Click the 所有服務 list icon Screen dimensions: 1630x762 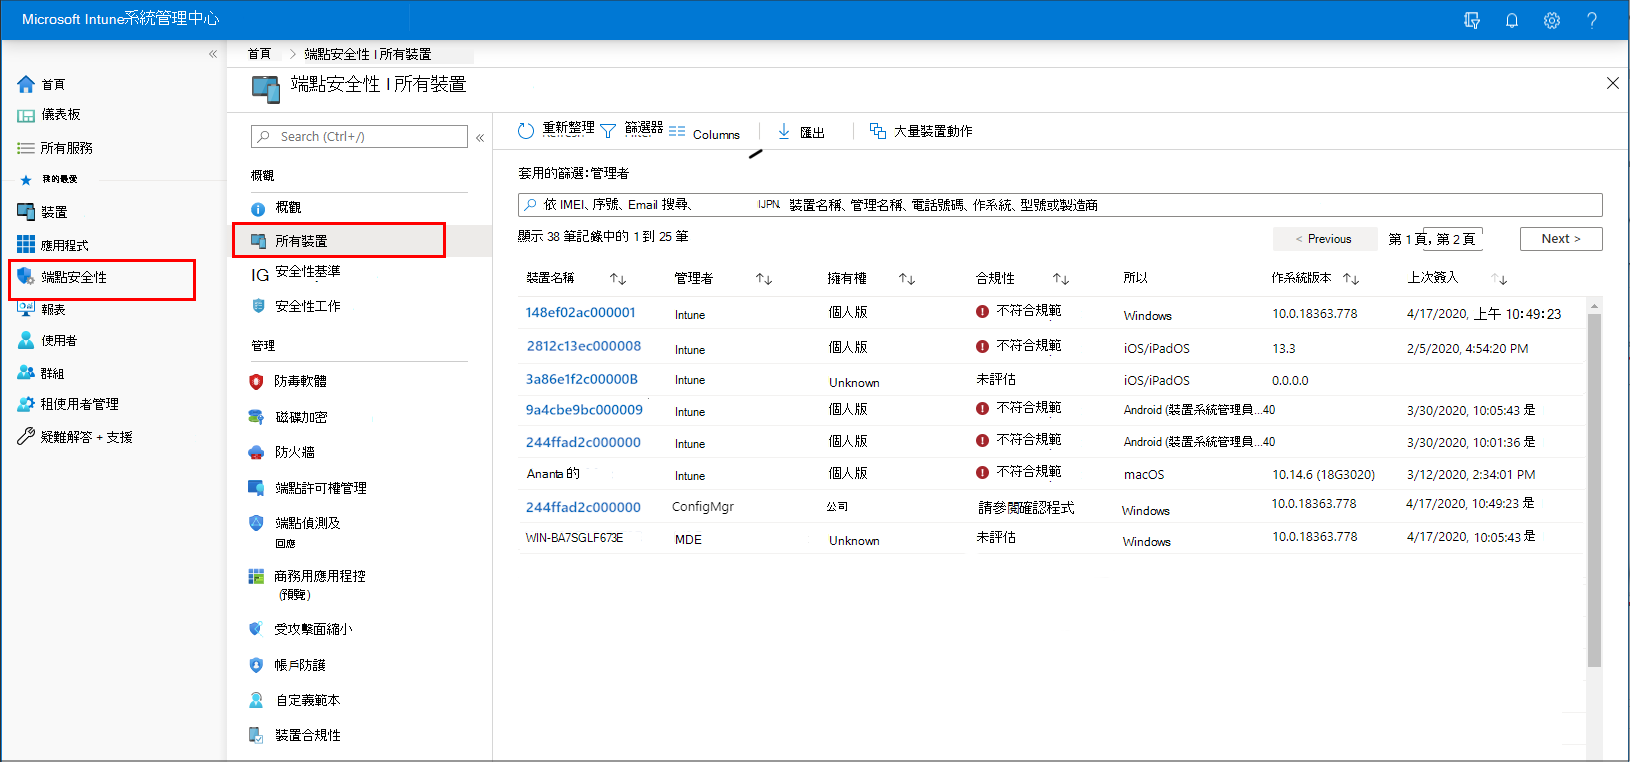[x=26, y=148]
